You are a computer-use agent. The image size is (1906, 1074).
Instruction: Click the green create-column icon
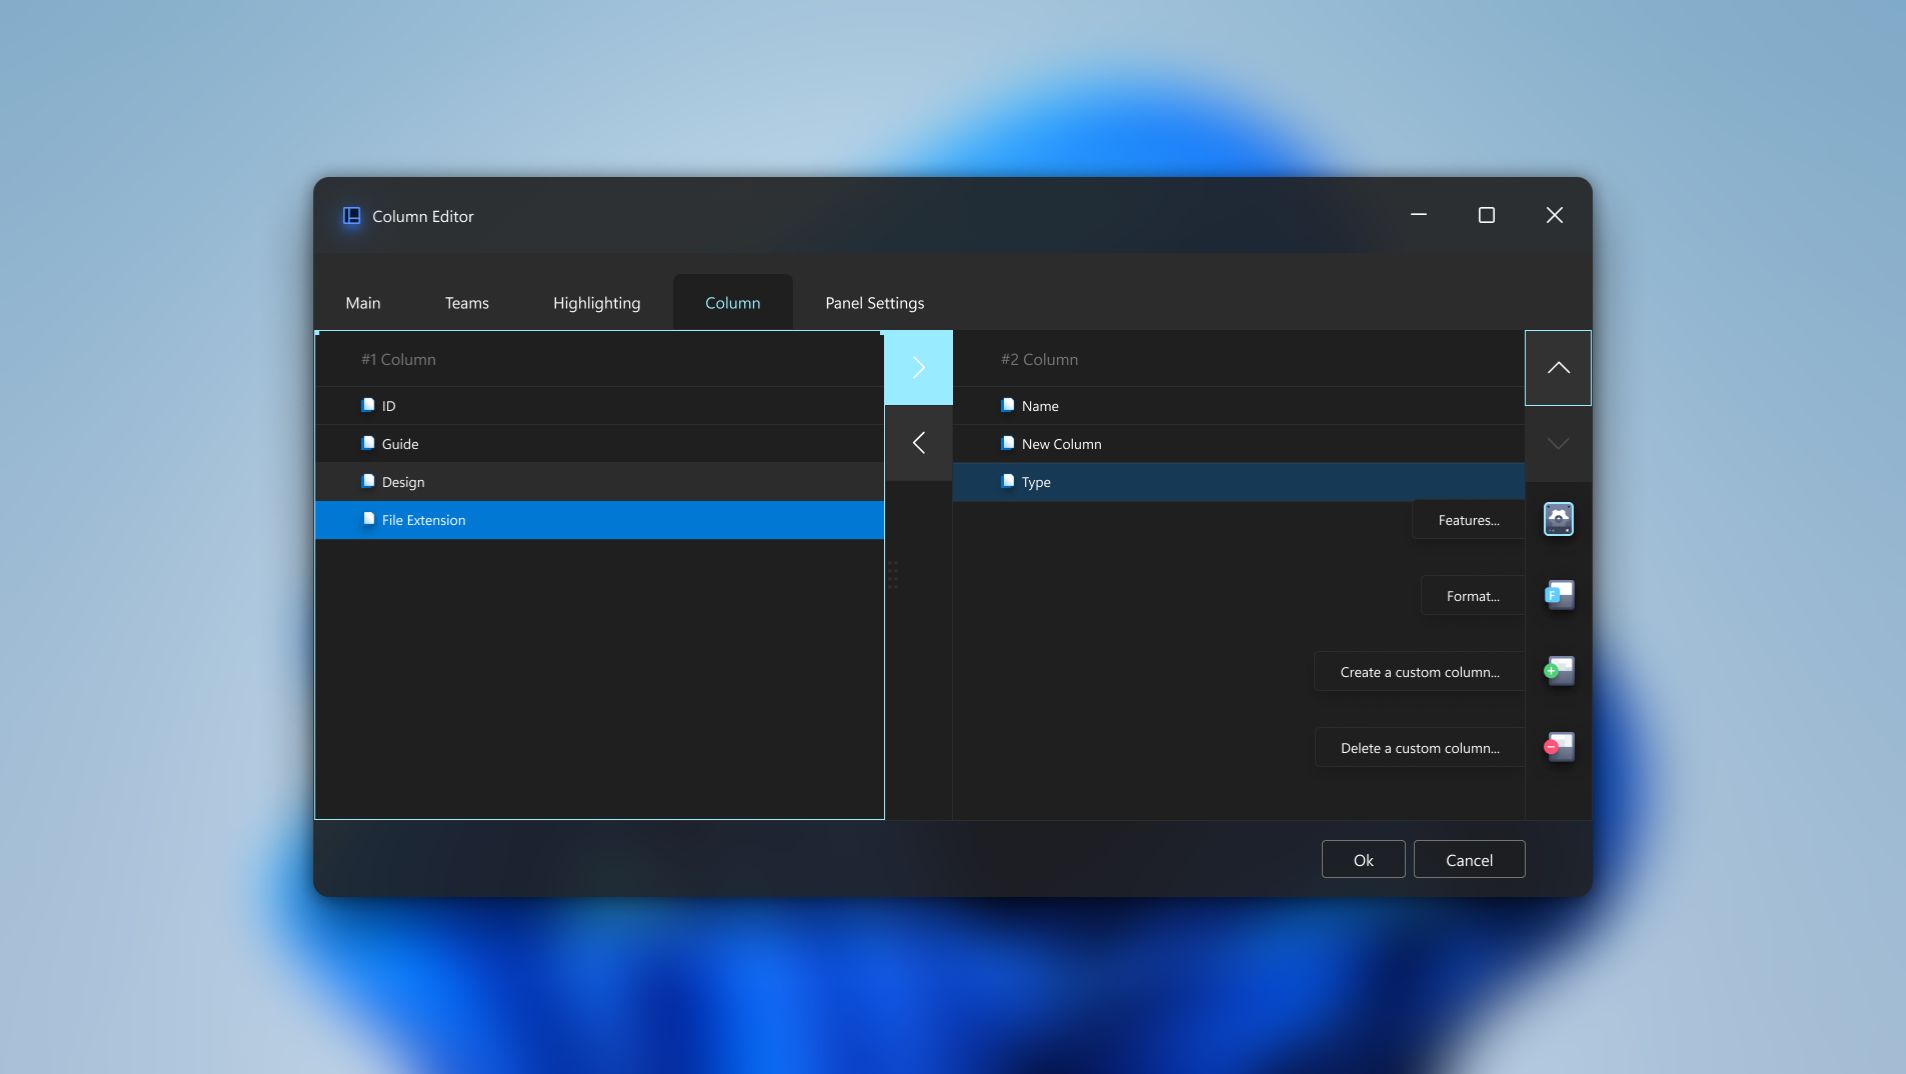pyautogui.click(x=1559, y=671)
